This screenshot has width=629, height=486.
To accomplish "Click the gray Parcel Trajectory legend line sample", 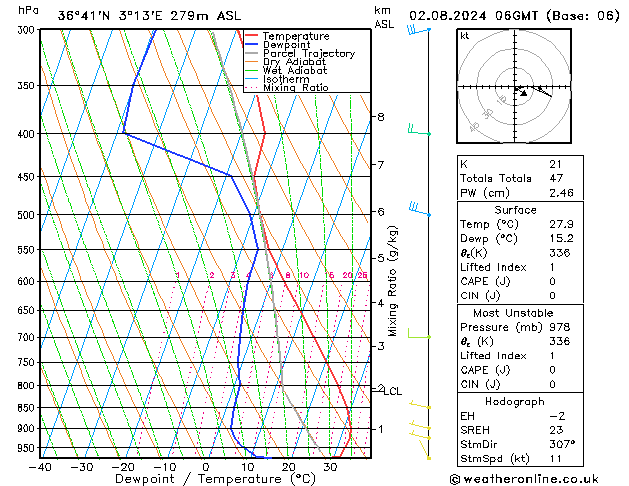I will pyautogui.click(x=252, y=53).
